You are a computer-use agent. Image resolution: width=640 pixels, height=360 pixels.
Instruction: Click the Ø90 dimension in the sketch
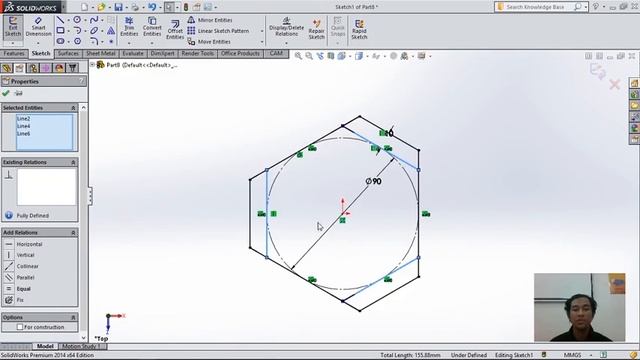pyautogui.click(x=373, y=181)
